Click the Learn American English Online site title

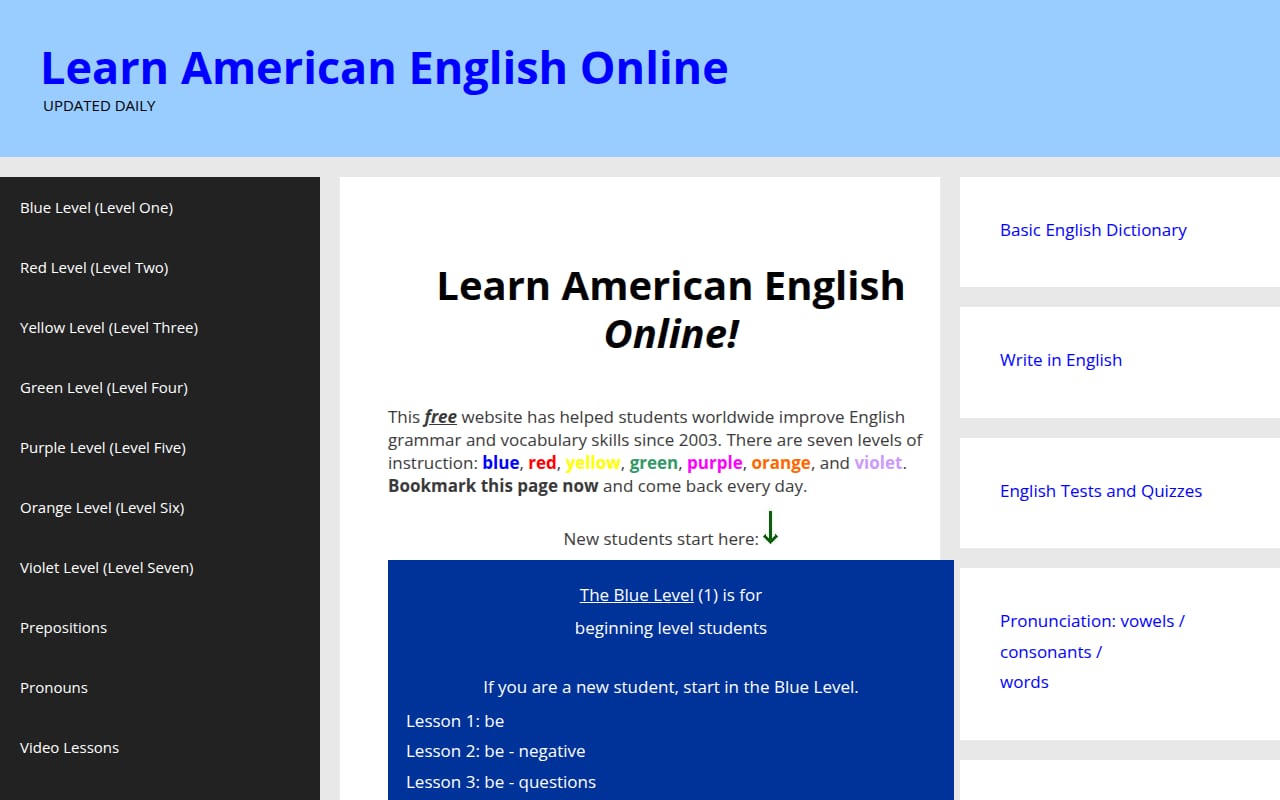click(384, 68)
